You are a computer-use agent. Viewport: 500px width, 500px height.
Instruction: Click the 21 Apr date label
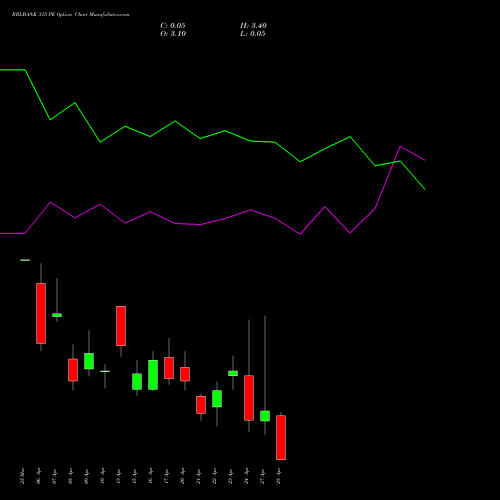click(x=198, y=476)
